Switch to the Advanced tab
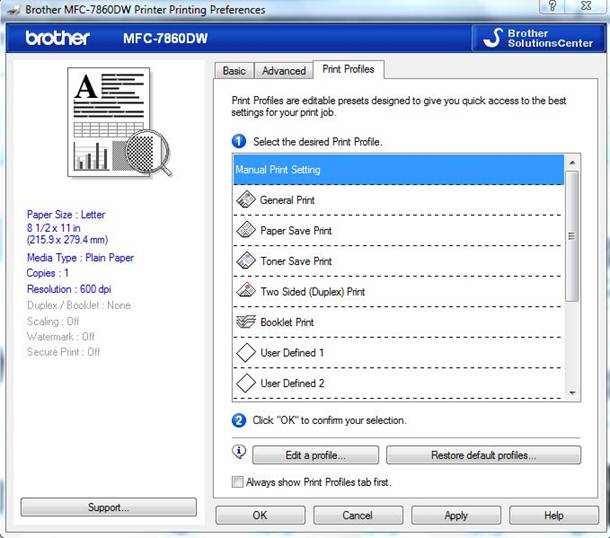The width and height of the screenshot is (610, 538). (x=283, y=71)
